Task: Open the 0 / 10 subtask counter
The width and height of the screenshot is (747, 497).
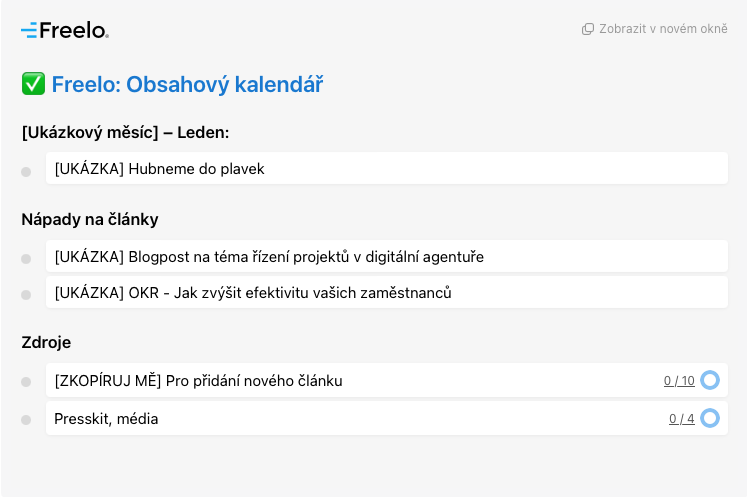Action: [x=679, y=381]
